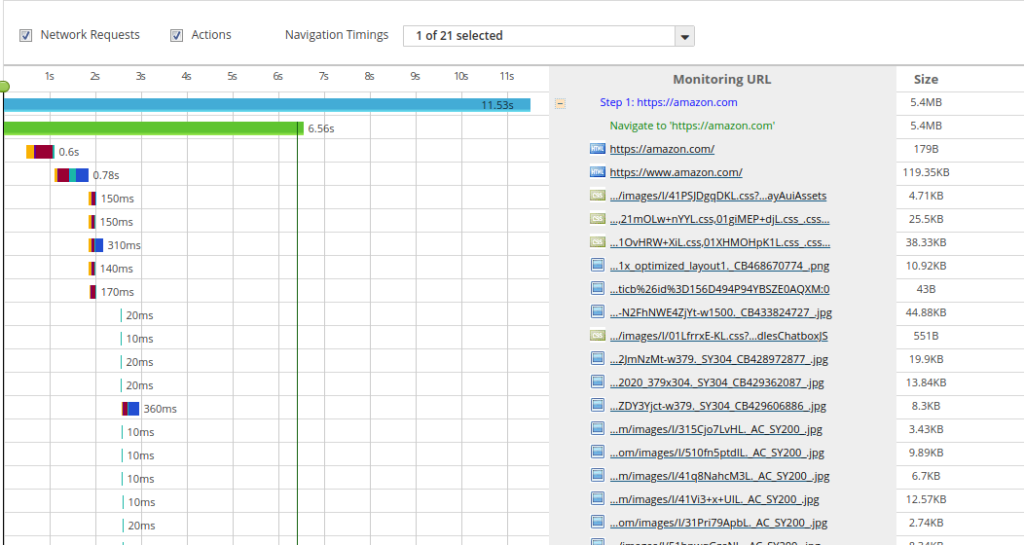Click the Size column header

[925, 79]
